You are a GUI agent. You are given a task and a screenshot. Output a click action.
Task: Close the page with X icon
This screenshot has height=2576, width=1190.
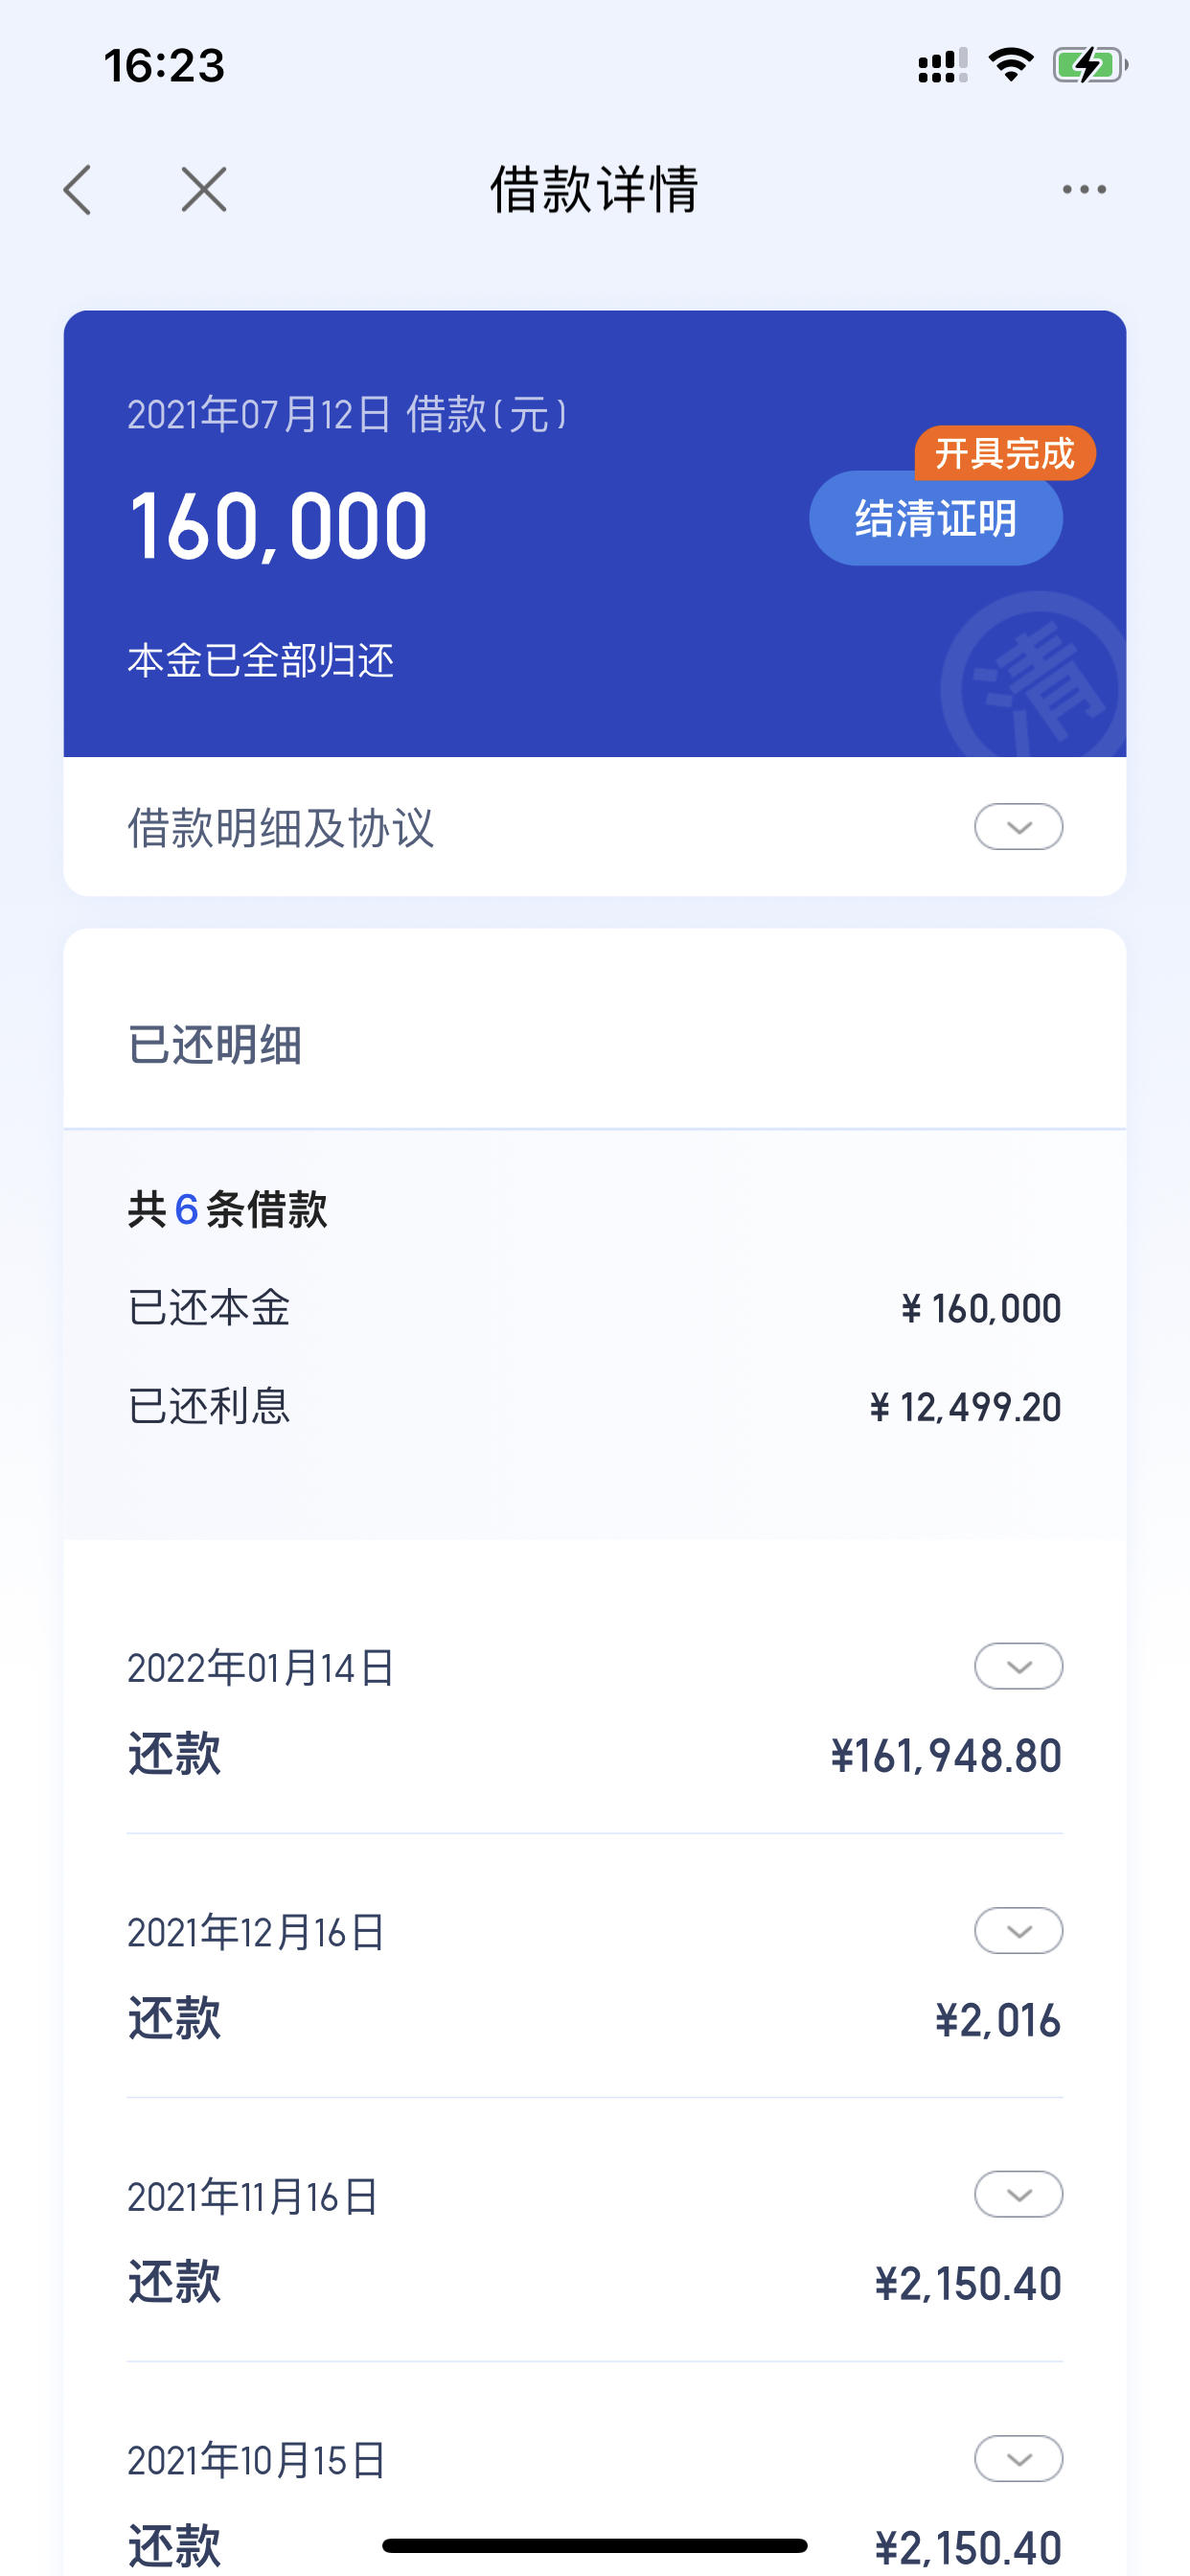204,189
